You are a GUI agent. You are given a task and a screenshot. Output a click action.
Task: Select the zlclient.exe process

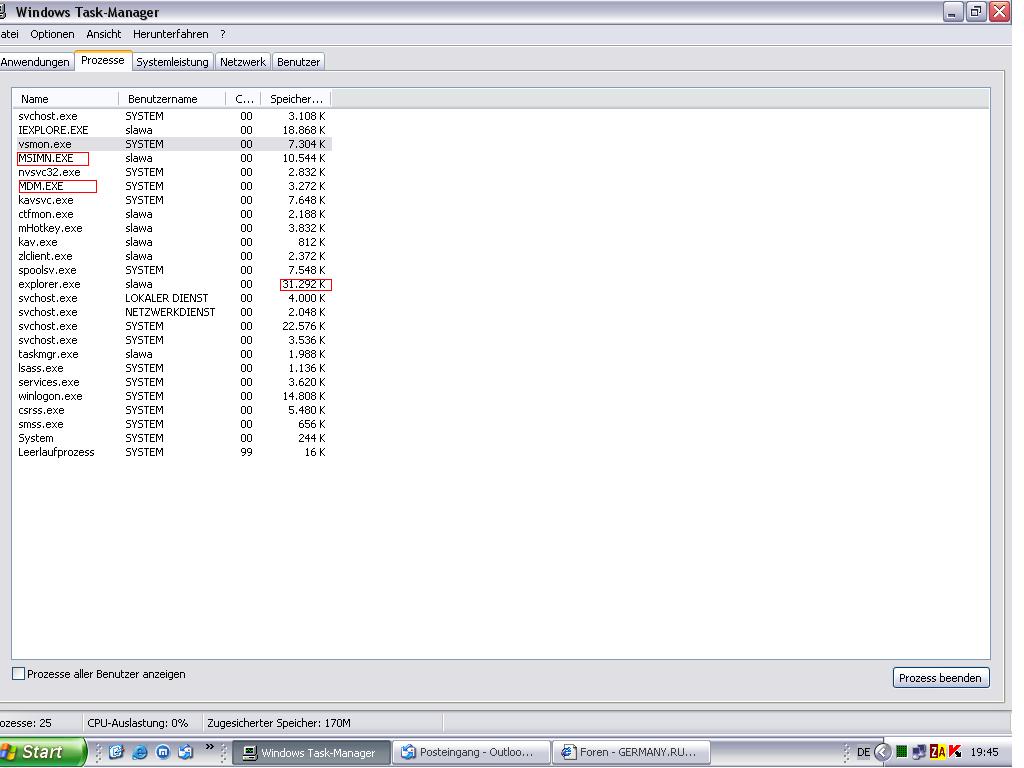tap(172, 256)
